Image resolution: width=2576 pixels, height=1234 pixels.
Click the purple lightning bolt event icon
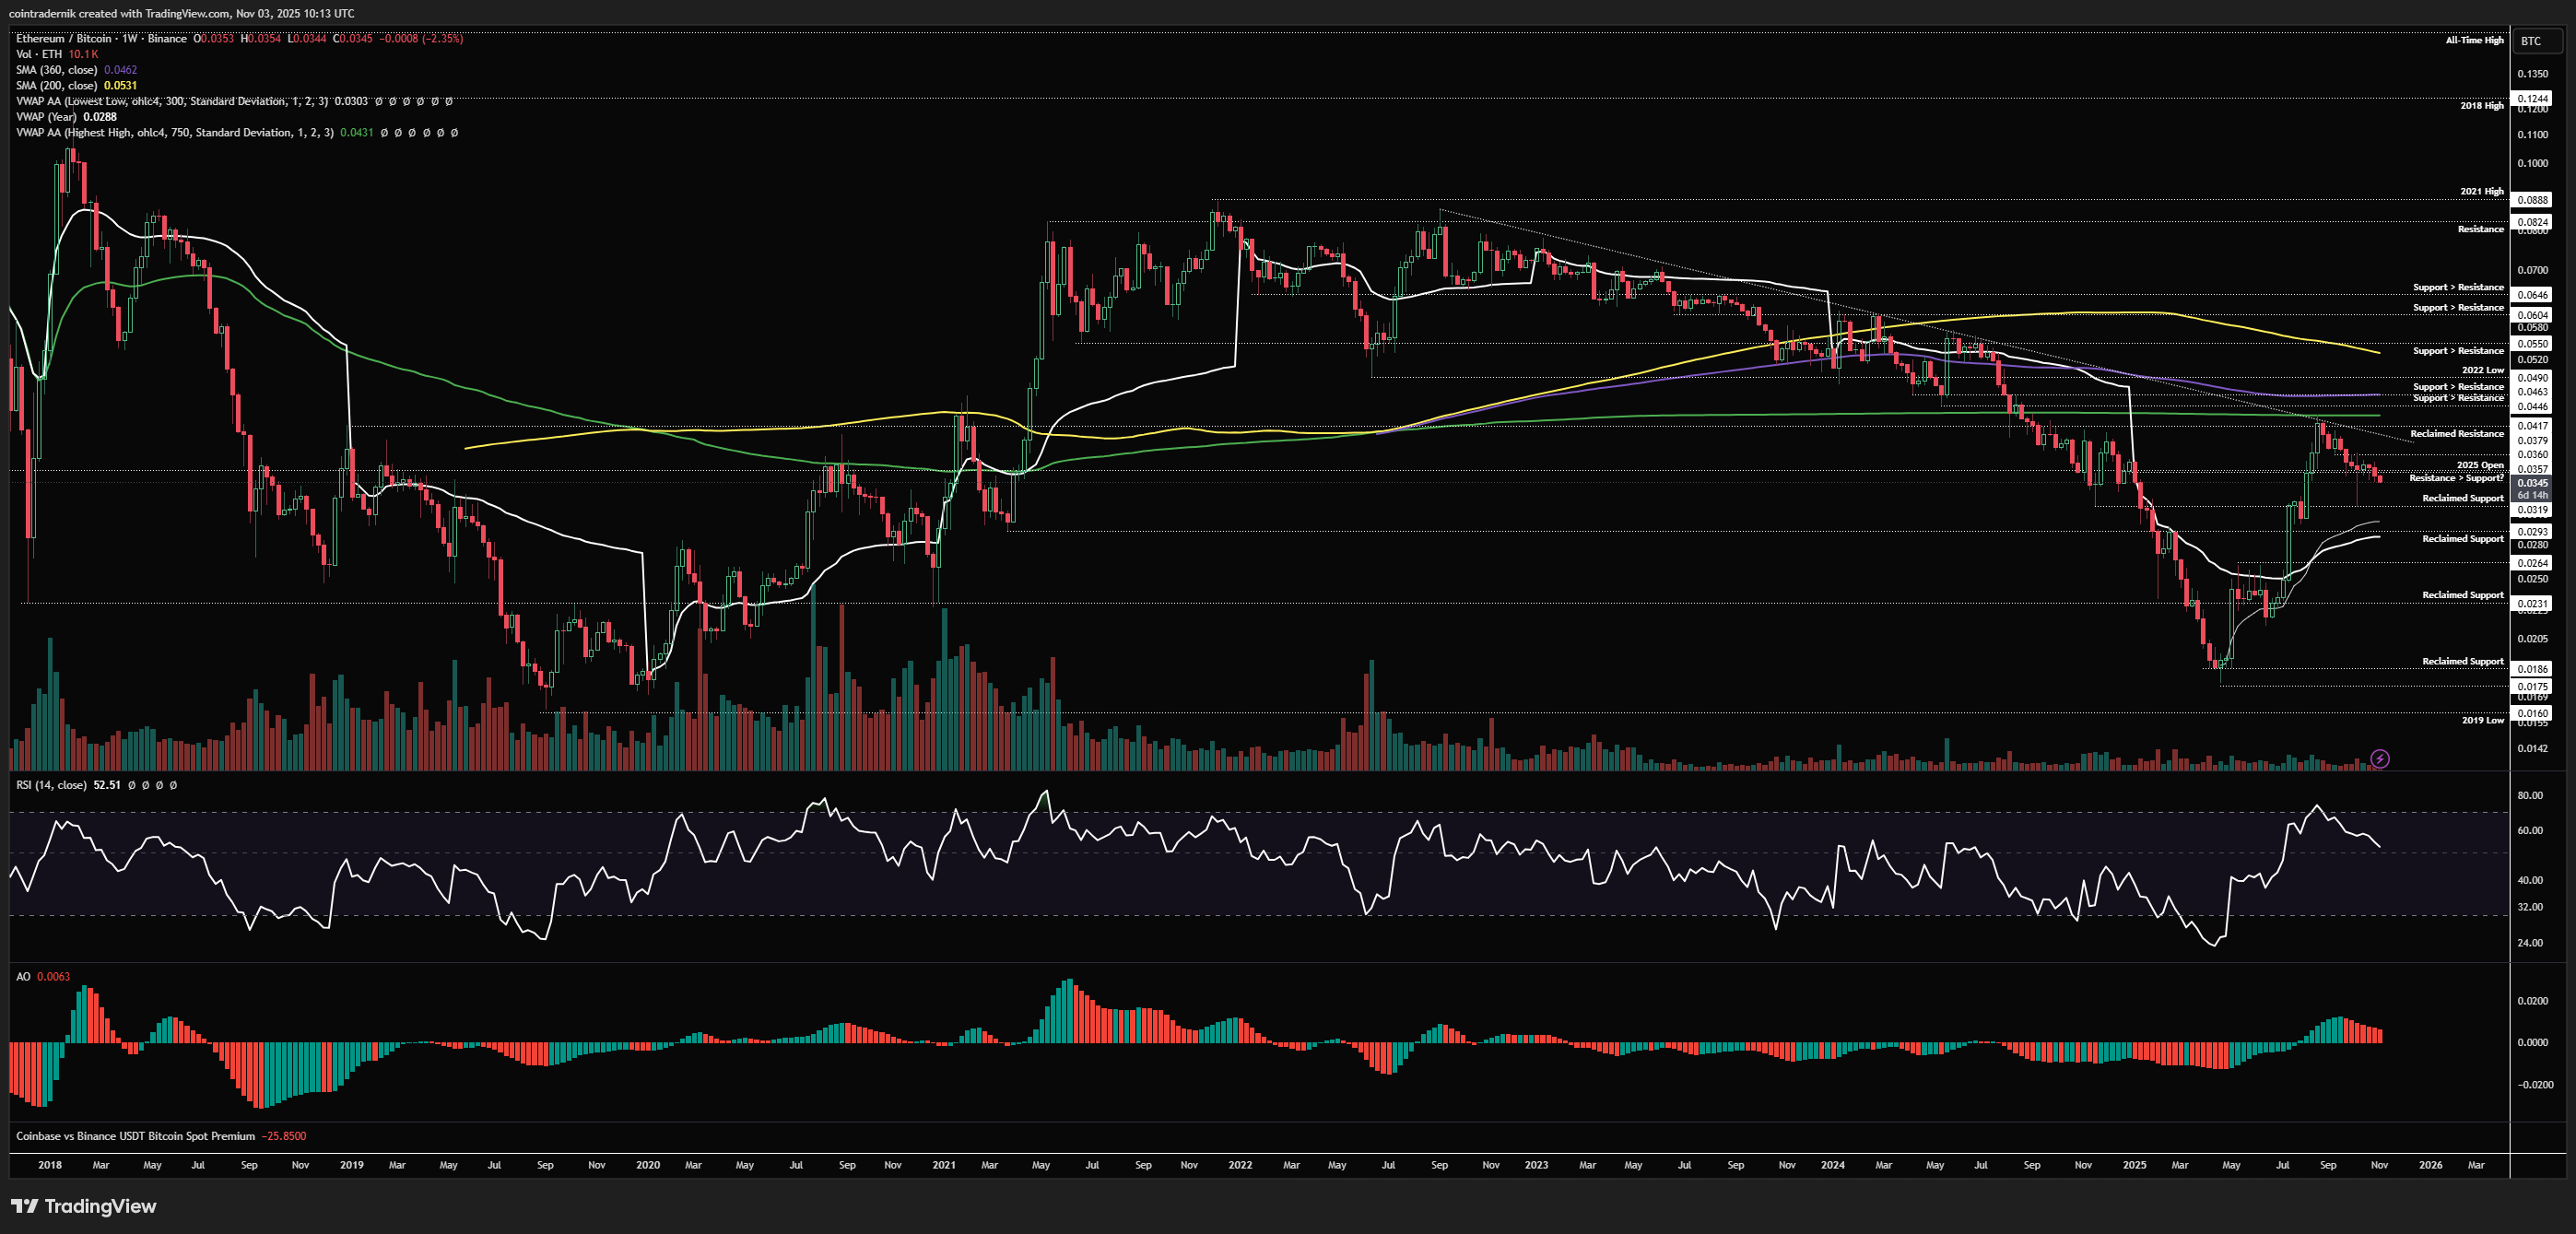pos(2380,759)
